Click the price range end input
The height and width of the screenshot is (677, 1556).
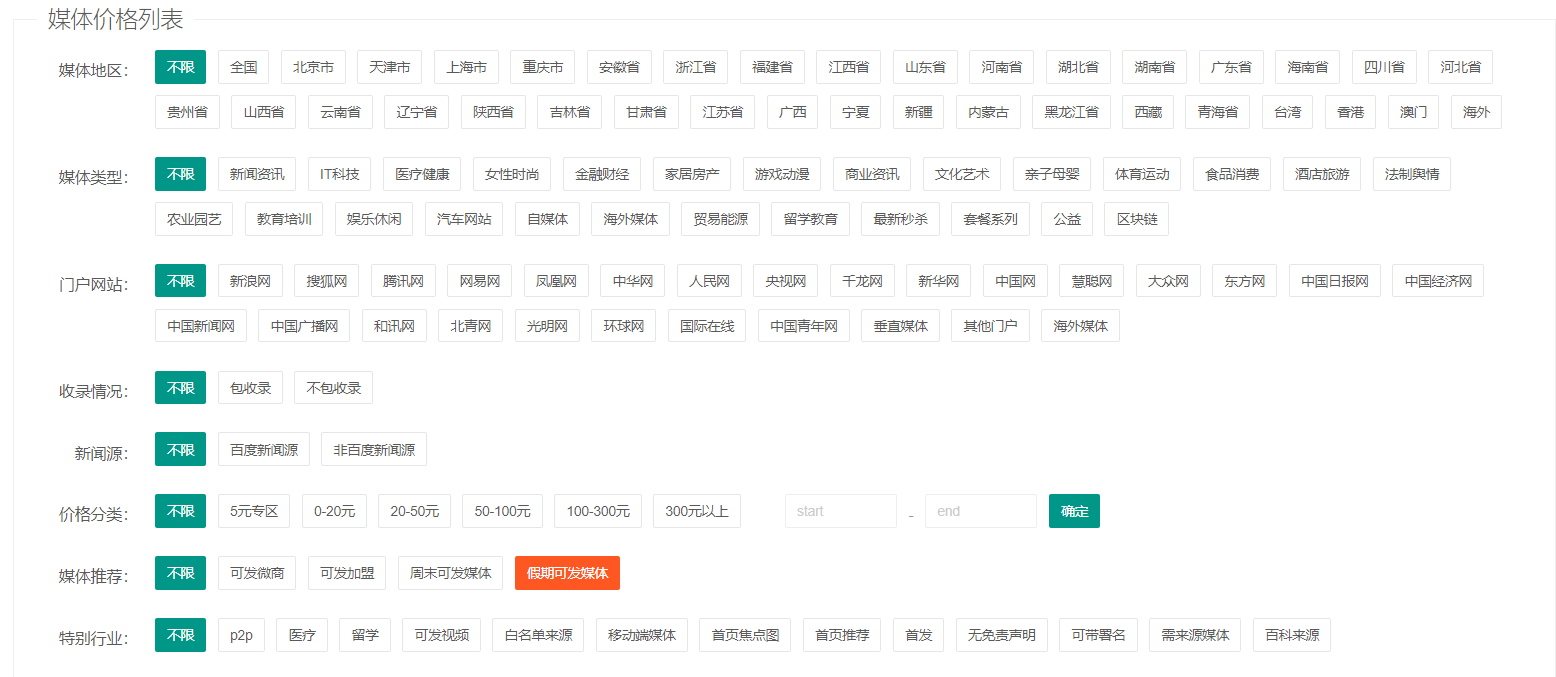pyautogui.click(x=981, y=511)
